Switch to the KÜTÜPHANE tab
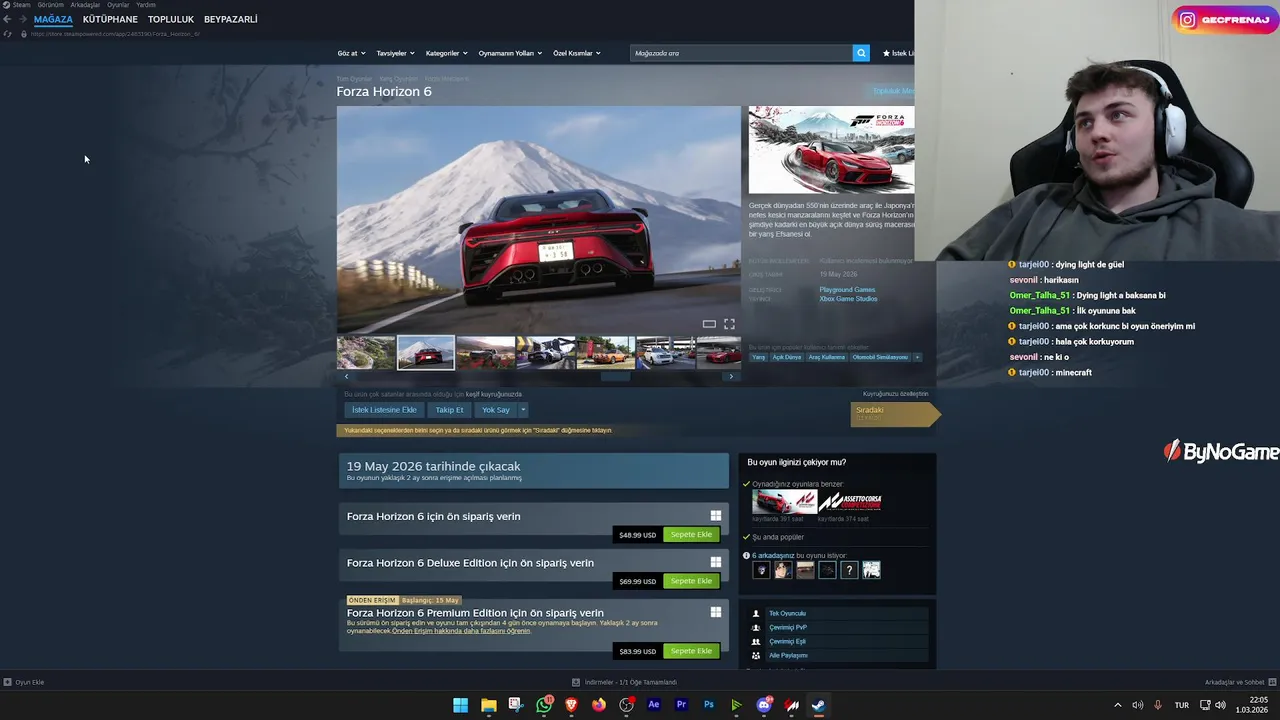This screenshot has width=1280, height=720. point(110,19)
